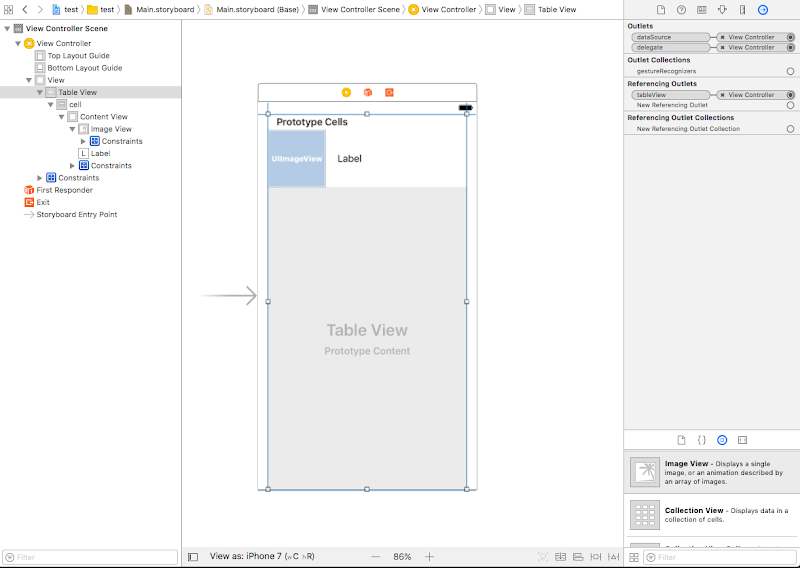This screenshot has width=800, height=568.
Task: Open the Identity inspector
Action: point(702,10)
